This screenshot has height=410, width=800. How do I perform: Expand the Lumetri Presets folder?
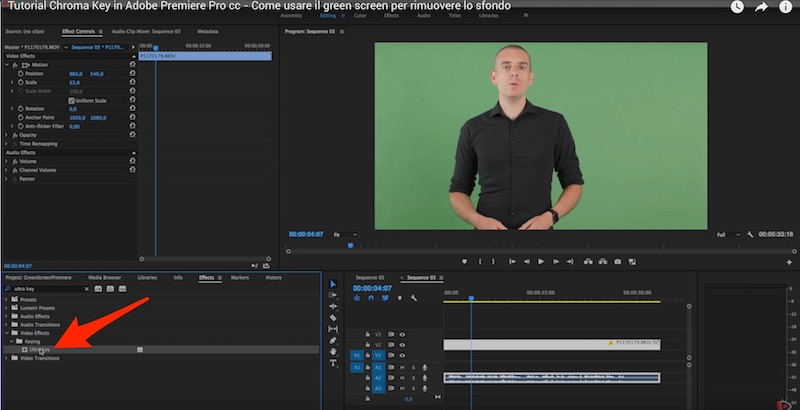(8, 309)
